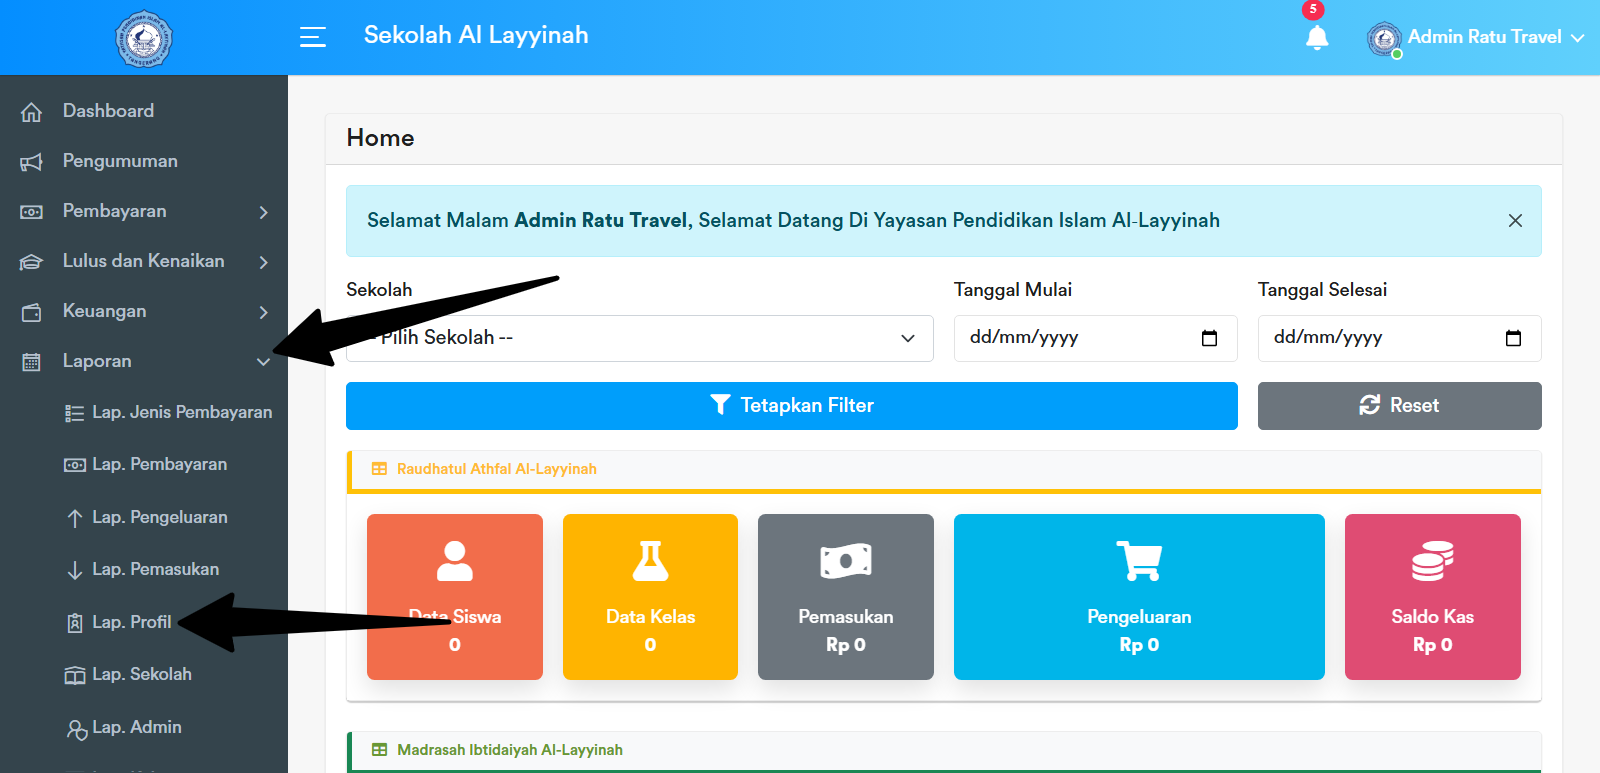The image size is (1600, 773).
Task: Apply filter with Tetapkan Filter button
Action: [792, 406]
